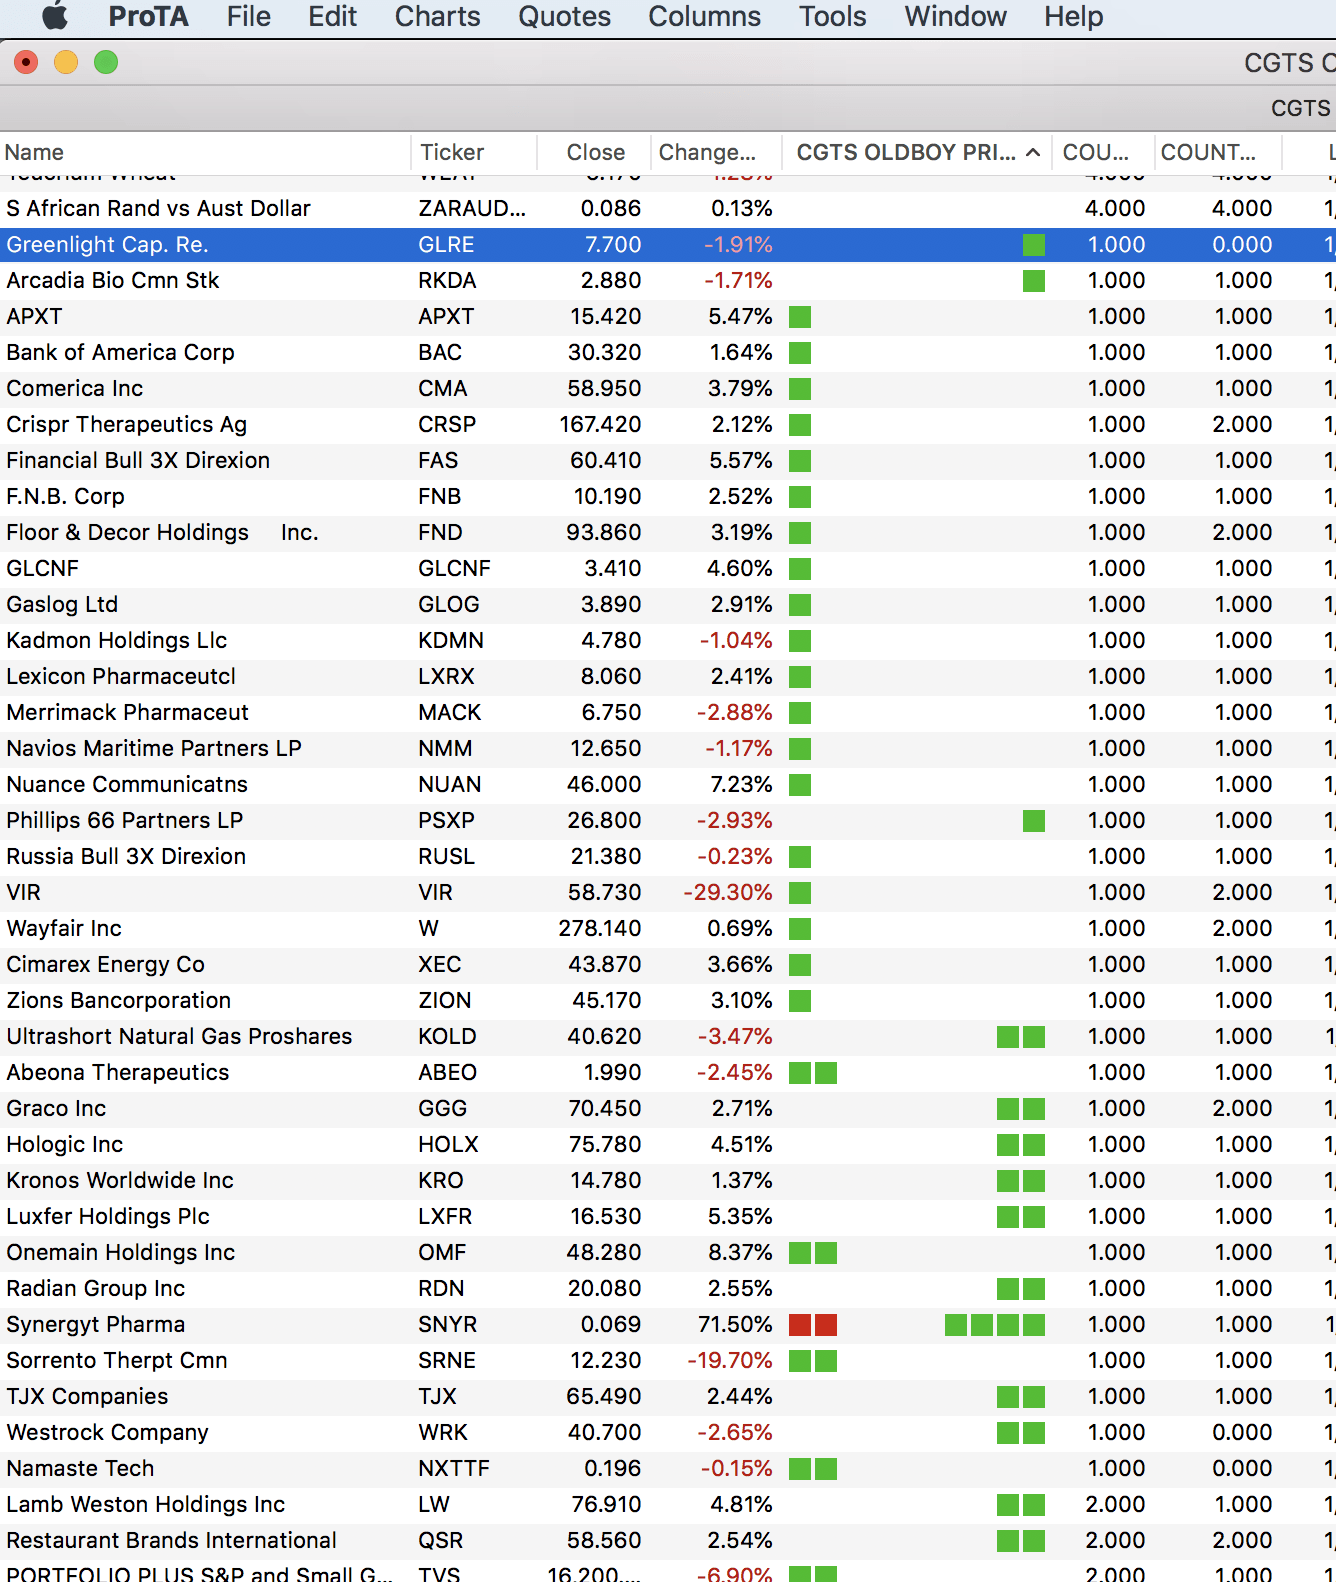
Task: Click green signal square in Bank of America row
Action: click(800, 353)
